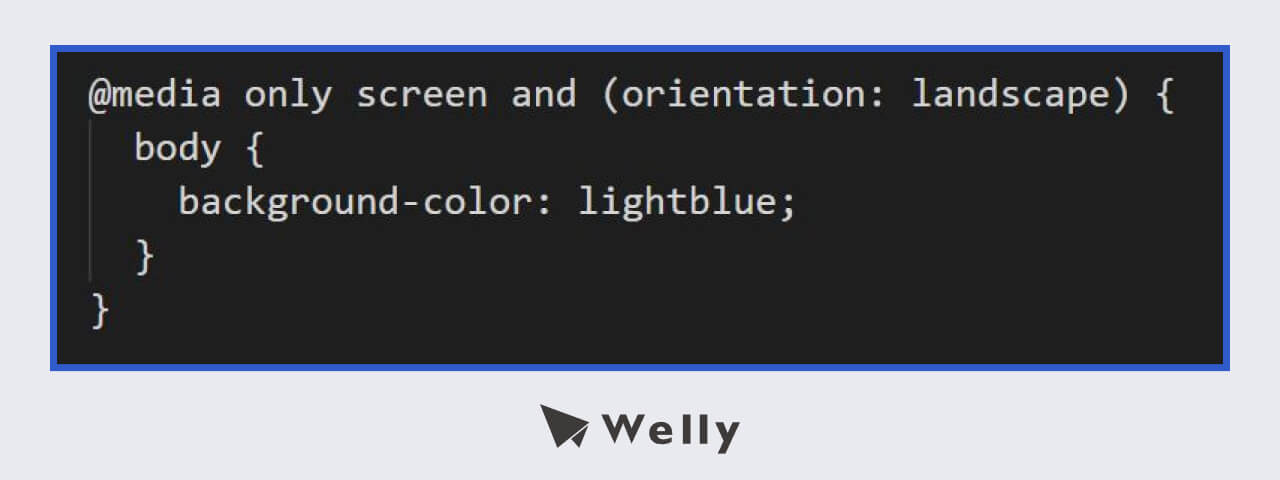The height and width of the screenshot is (480, 1280).
Task: Click the @media keyword in the code
Action: click(156, 95)
